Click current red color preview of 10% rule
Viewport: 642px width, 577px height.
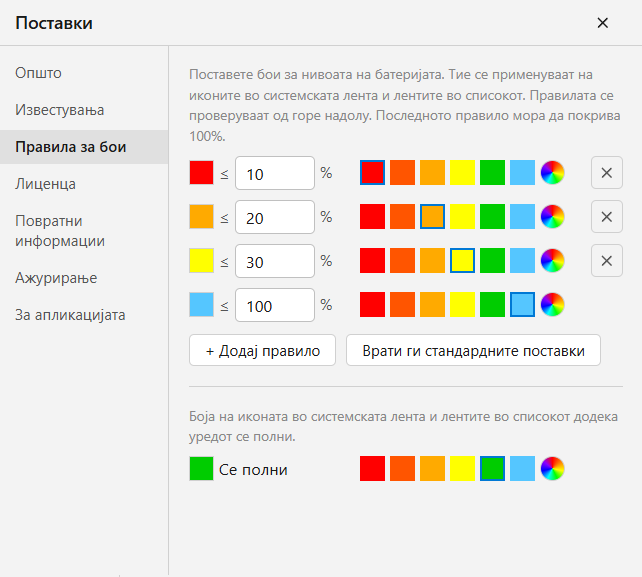click(x=201, y=173)
